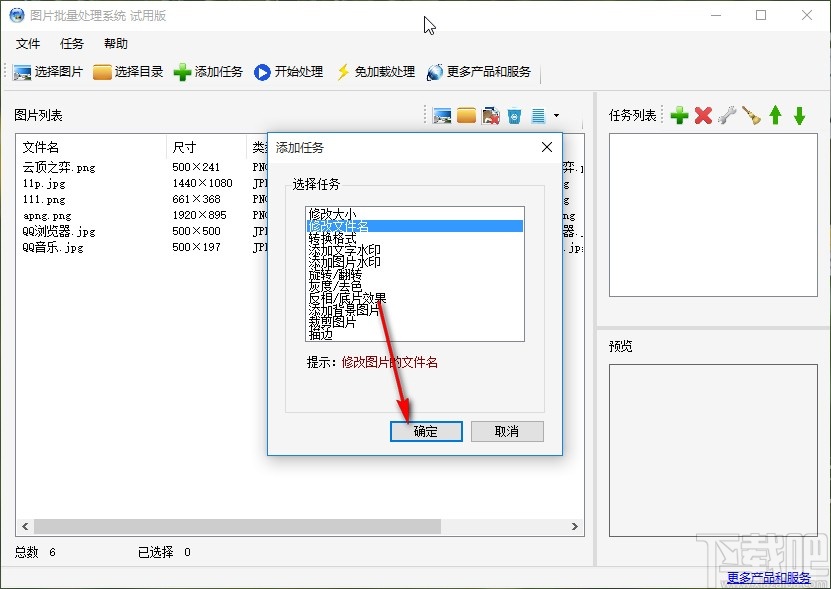Open the 任务 menu
Image resolution: width=831 pixels, height=589 pixels.
point(70,43)
